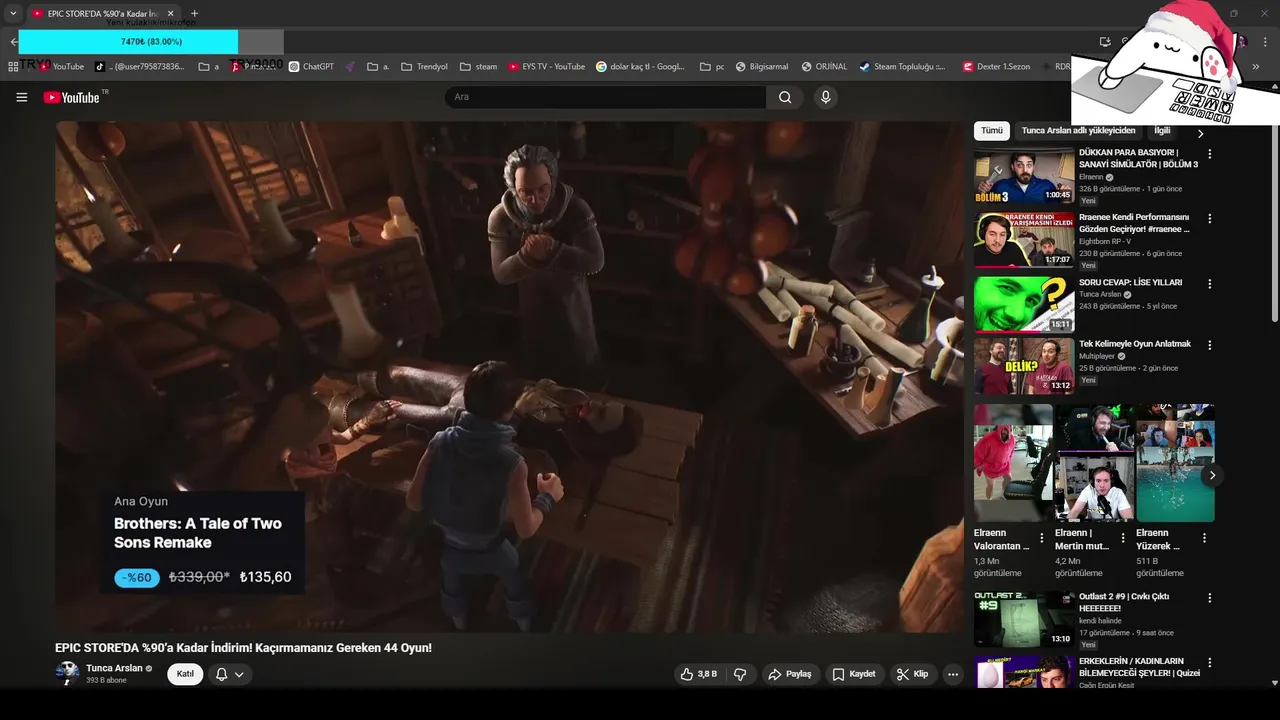Image resolution: width=1280 pixels, height=720 pixels.
Task: Click the Katıl join button
Action: coord(185,674)
